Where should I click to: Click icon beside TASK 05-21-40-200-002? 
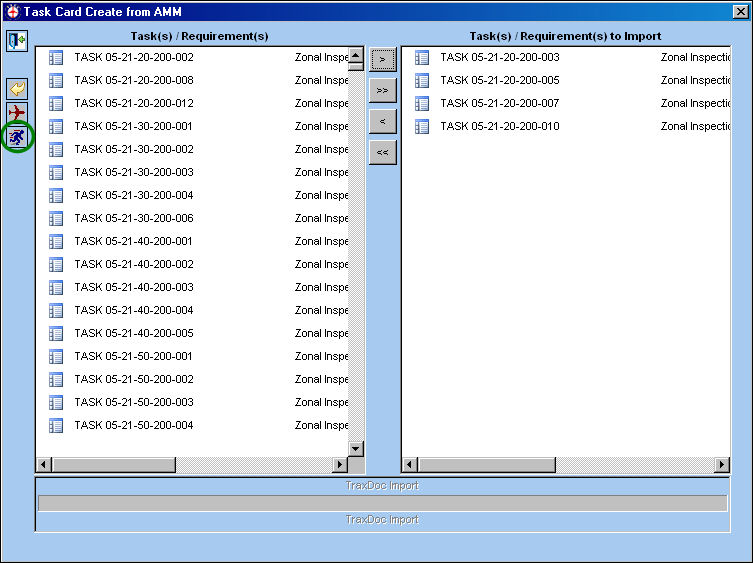tap(56, 265)
